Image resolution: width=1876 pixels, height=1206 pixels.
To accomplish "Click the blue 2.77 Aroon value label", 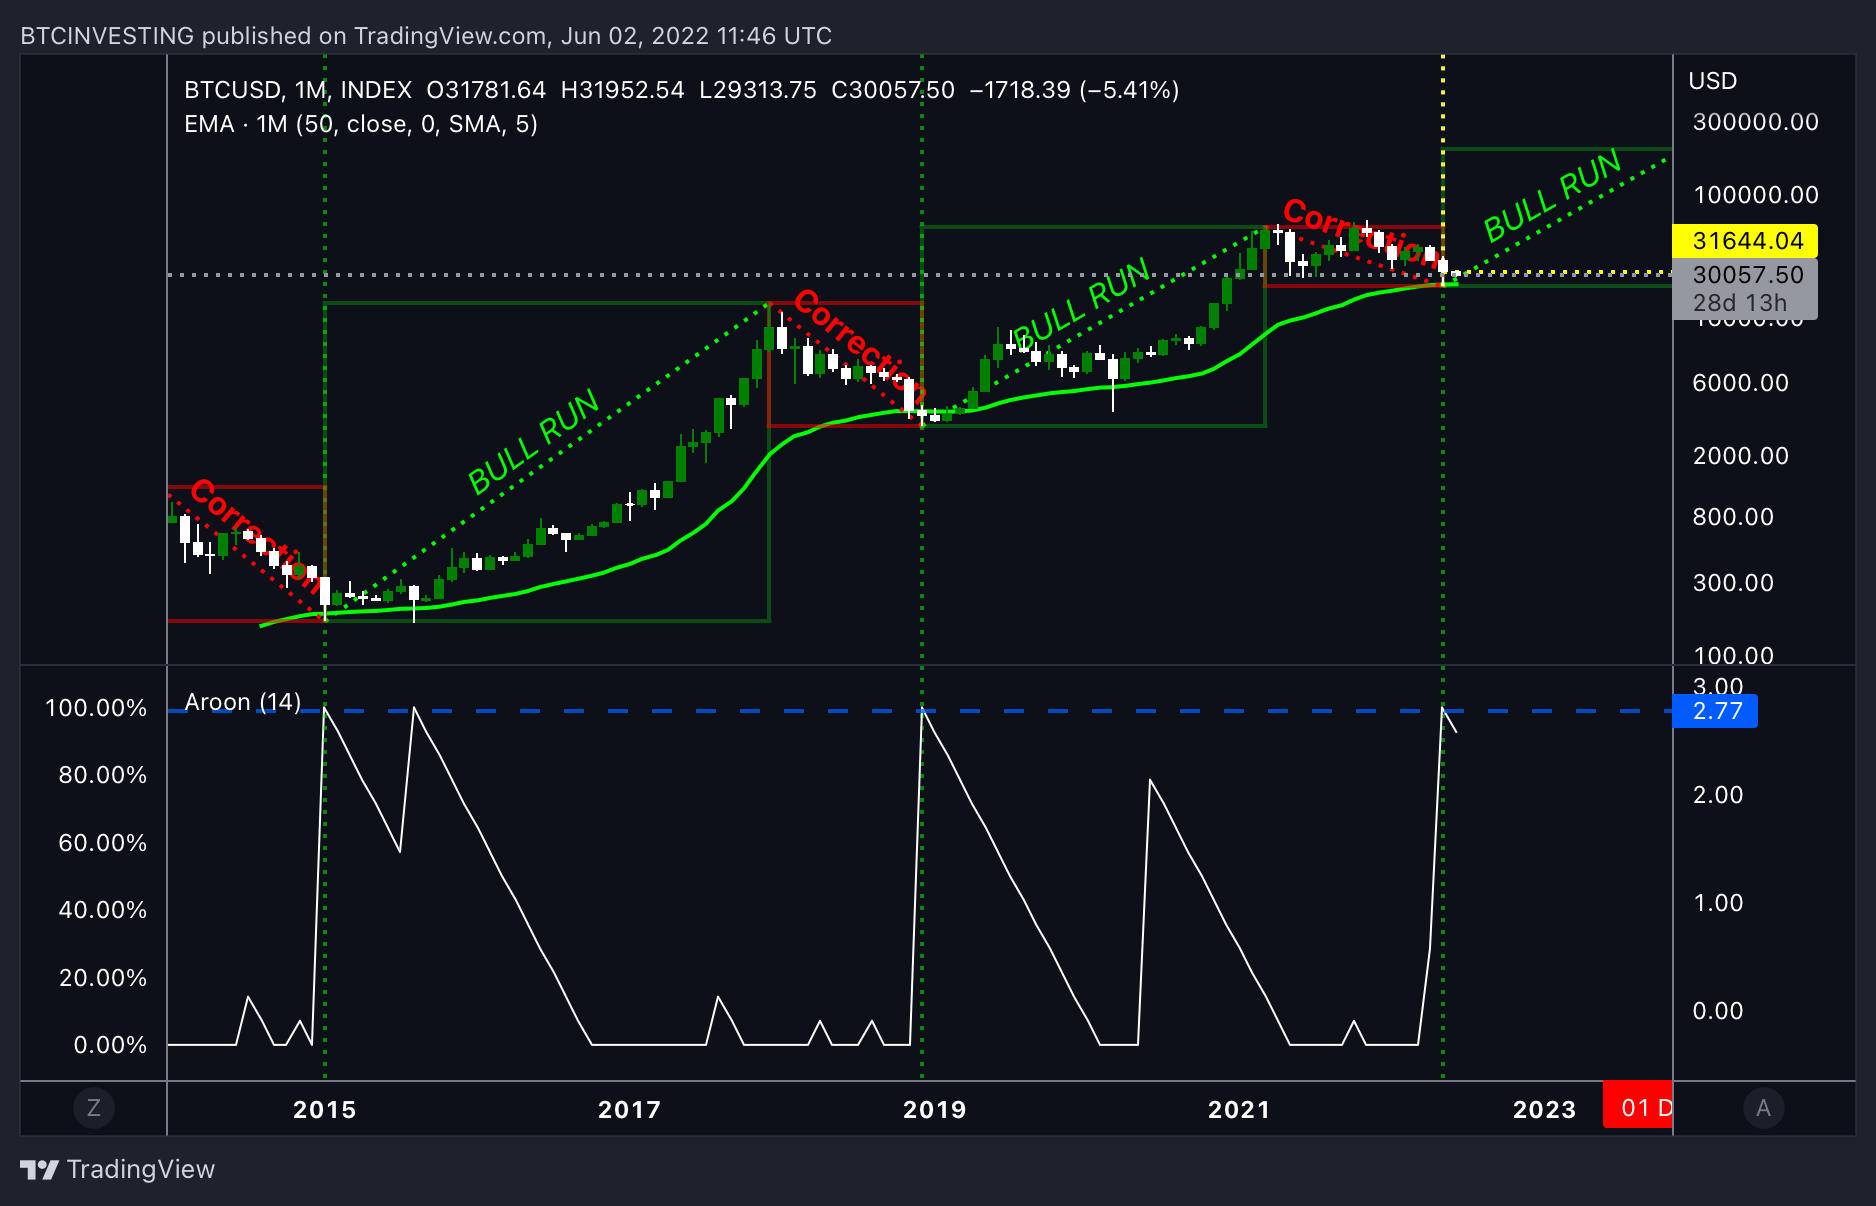I will point(1715,711).
